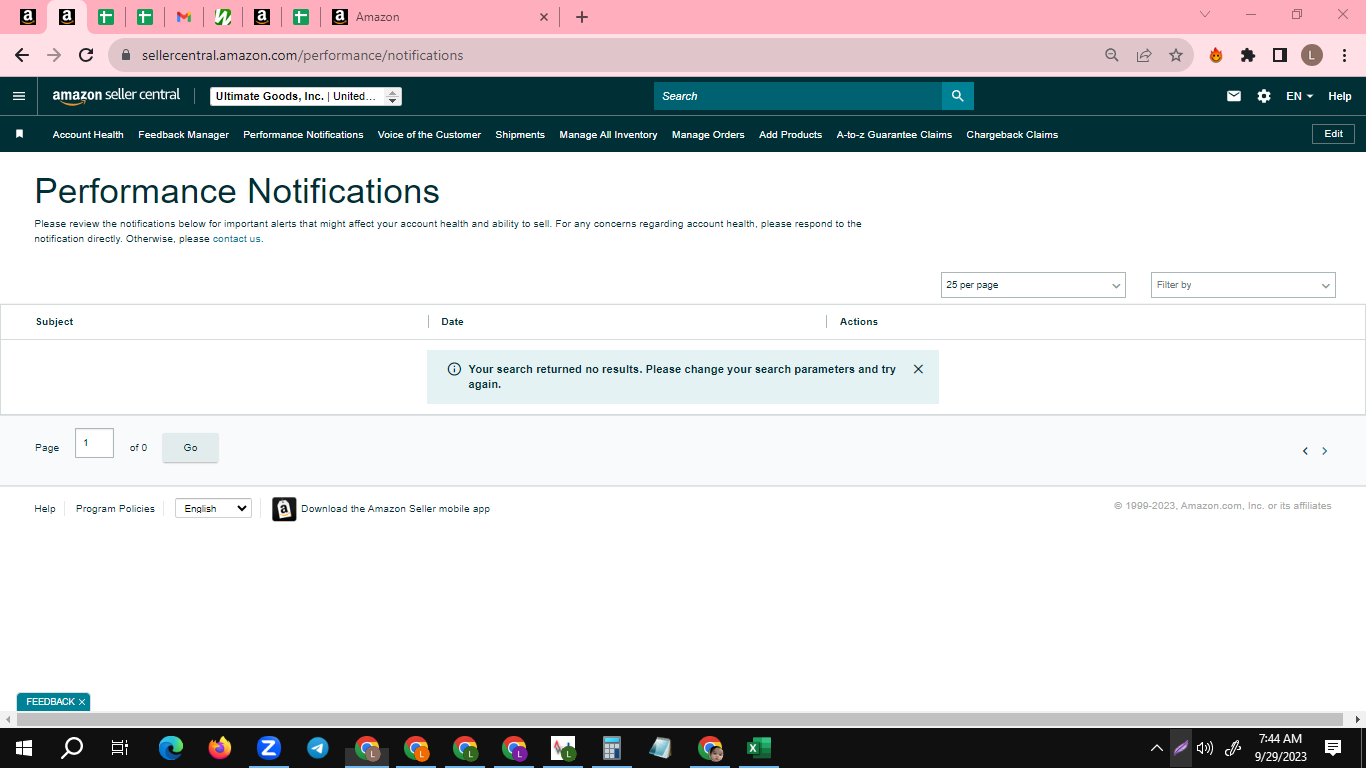Click the contact us link
This screenshot has height=768, width=1366.
[237, 239]
